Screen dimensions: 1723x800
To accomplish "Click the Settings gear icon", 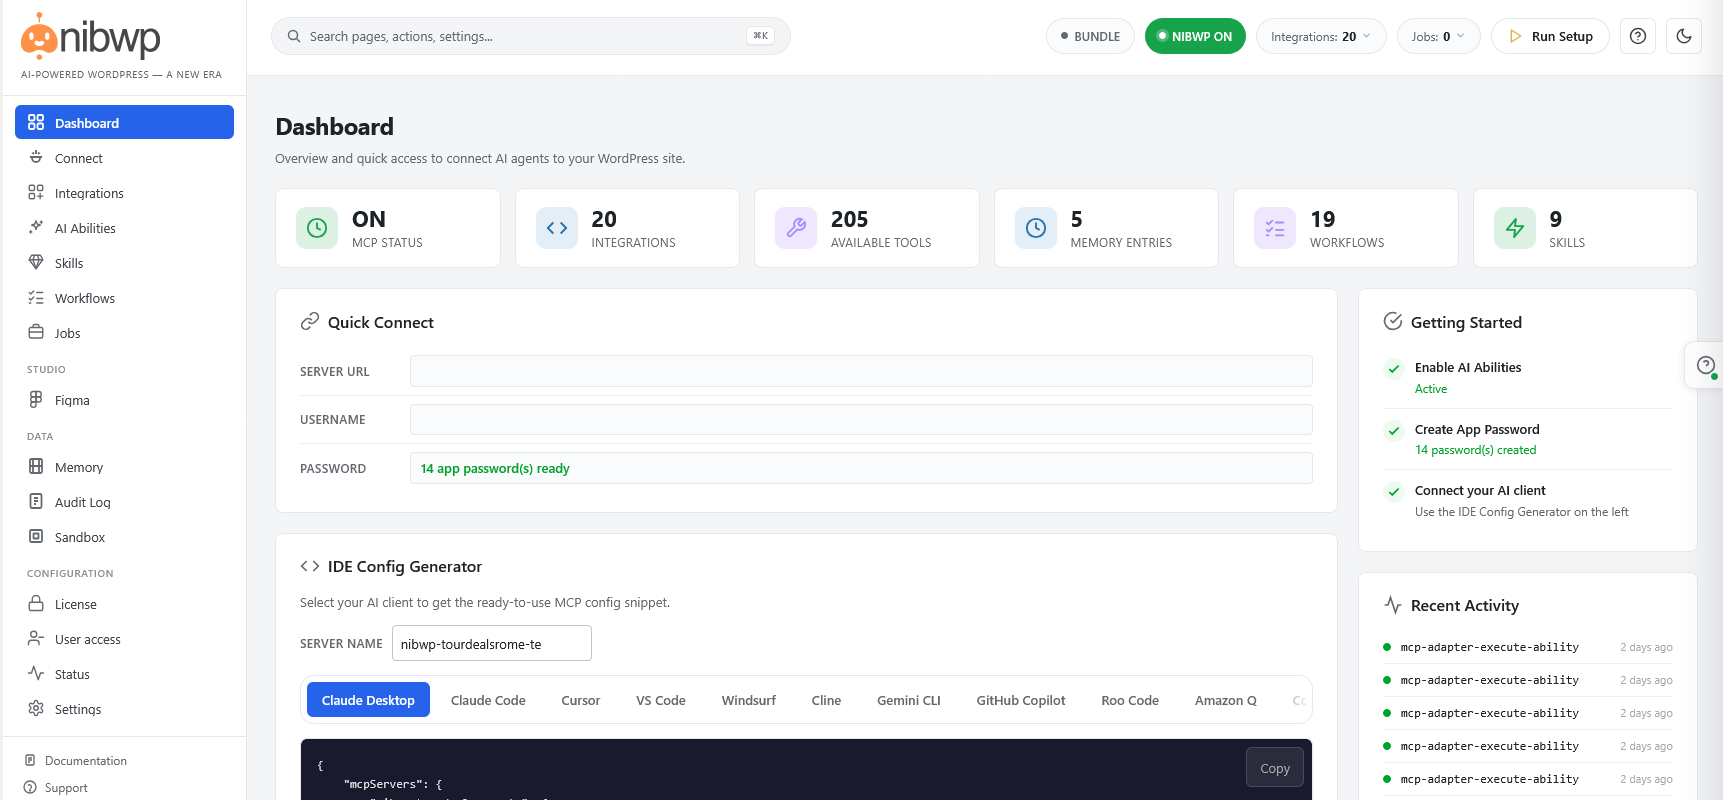I will pos(36,708).
